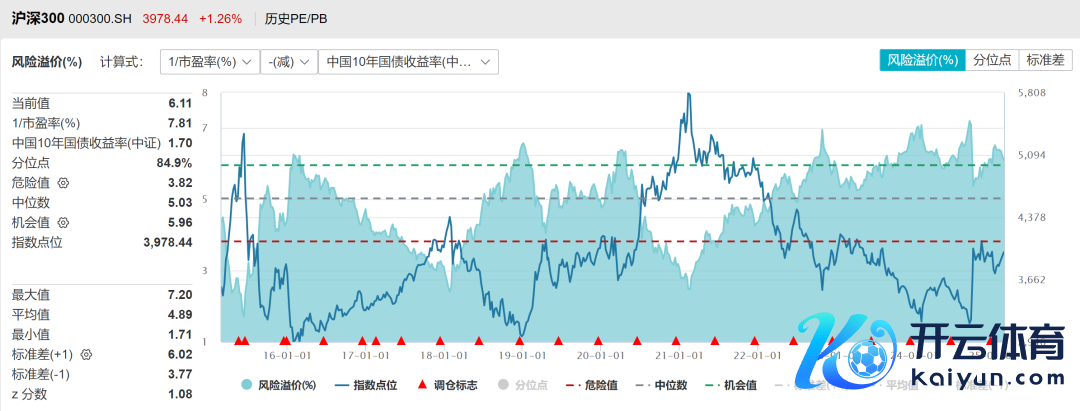Open settings gear next to 危险值

tap(63, 183)
